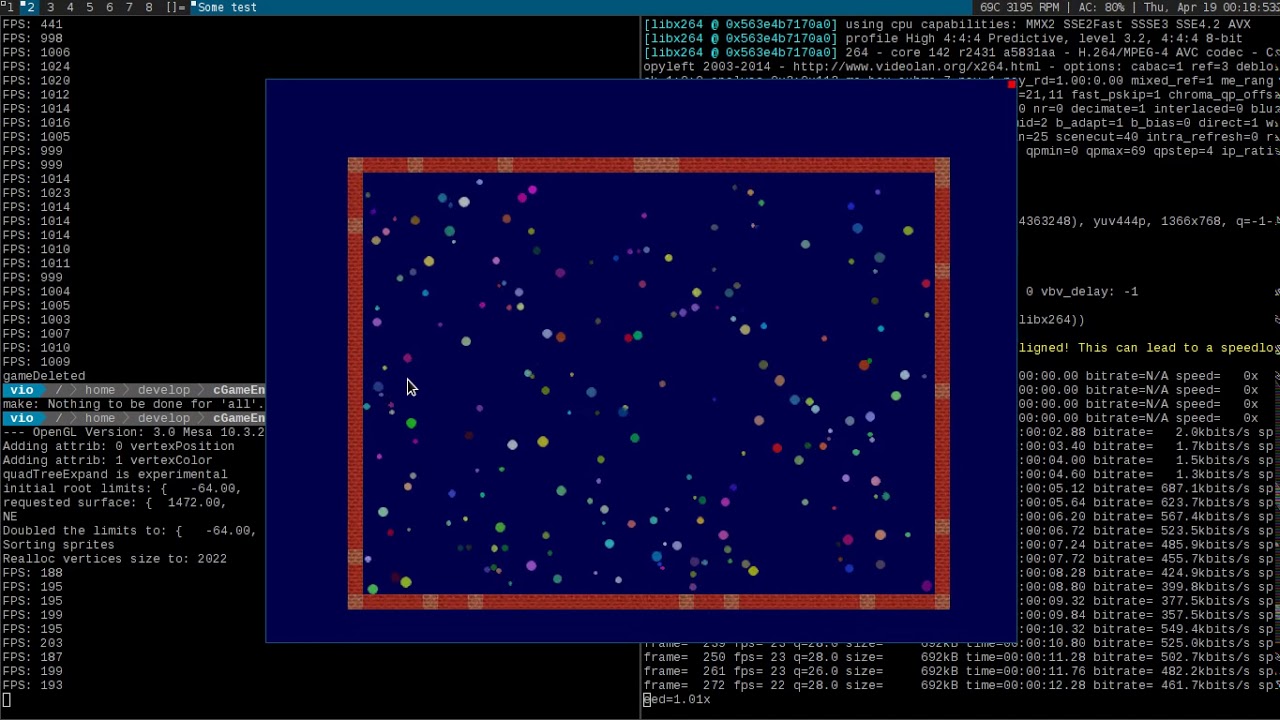Click 'Realloc vertices size to: 2022' line
This screenshot has width=1280, height=720.
(x=115, y=559)
